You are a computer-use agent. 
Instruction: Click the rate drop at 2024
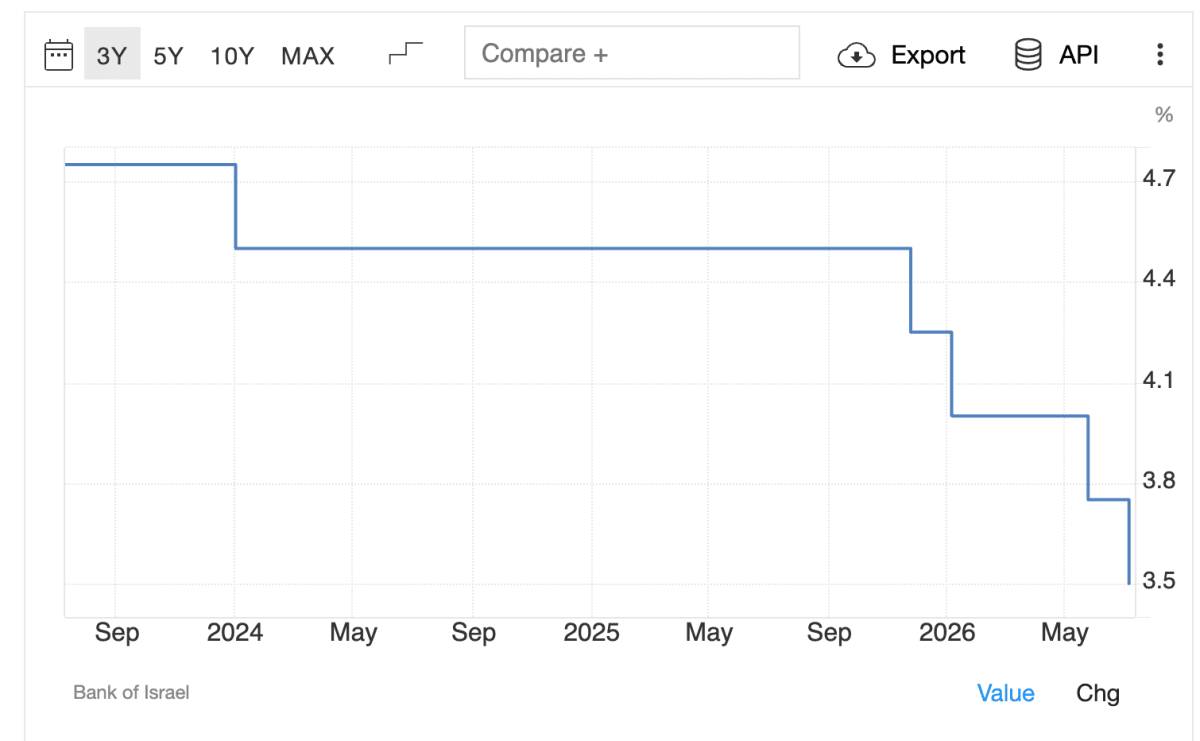[x=236, y=206]
